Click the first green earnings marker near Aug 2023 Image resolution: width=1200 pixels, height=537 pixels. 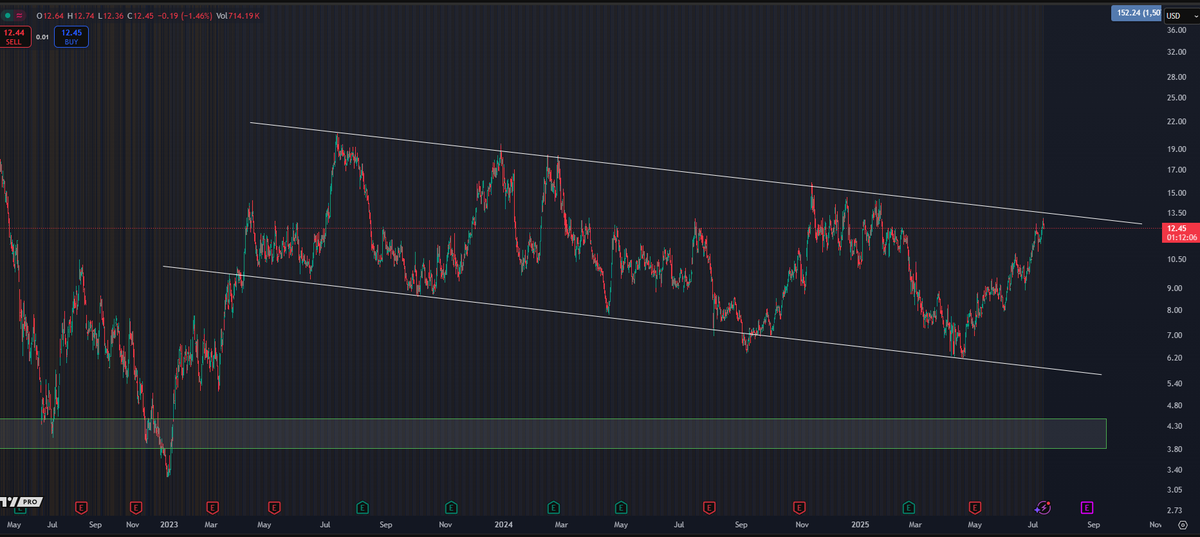coord(362,508)
